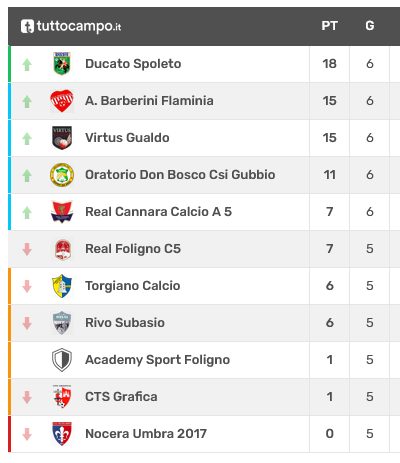Click the Torgiano Calcio shield crest
Image resolution: width=400 pixels, height=463 pixels.
click(62, 286)
